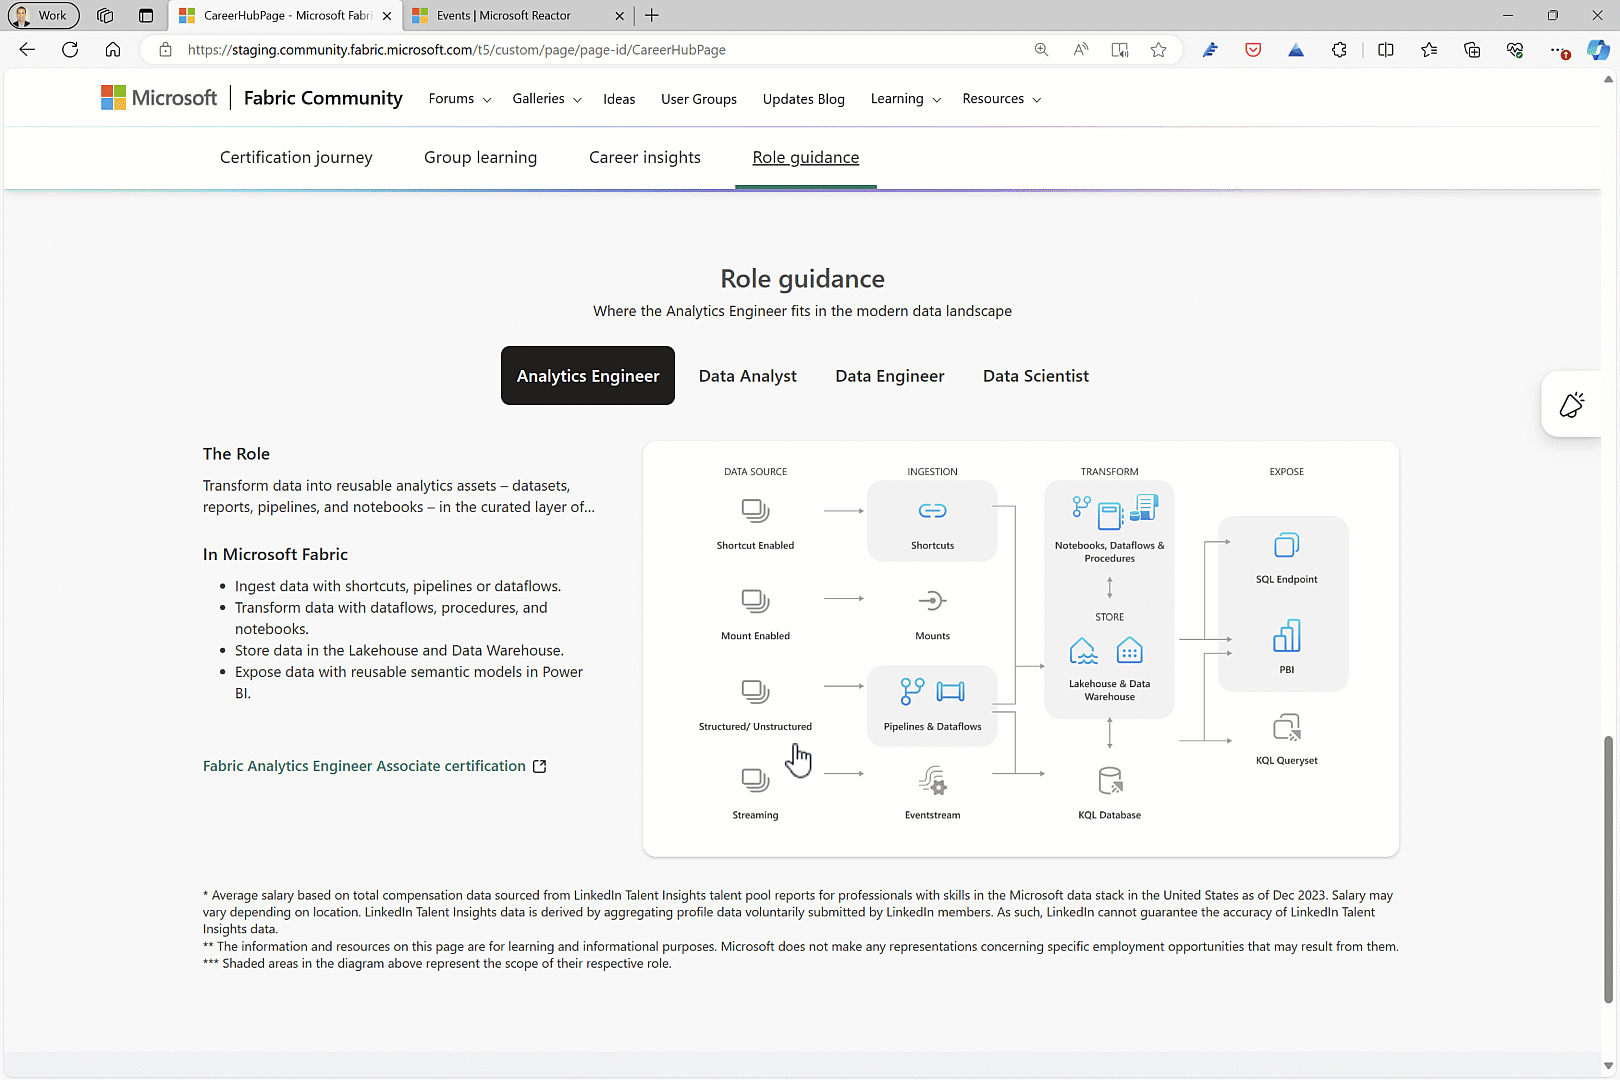Open Fabric Community home link

[323, 98]
